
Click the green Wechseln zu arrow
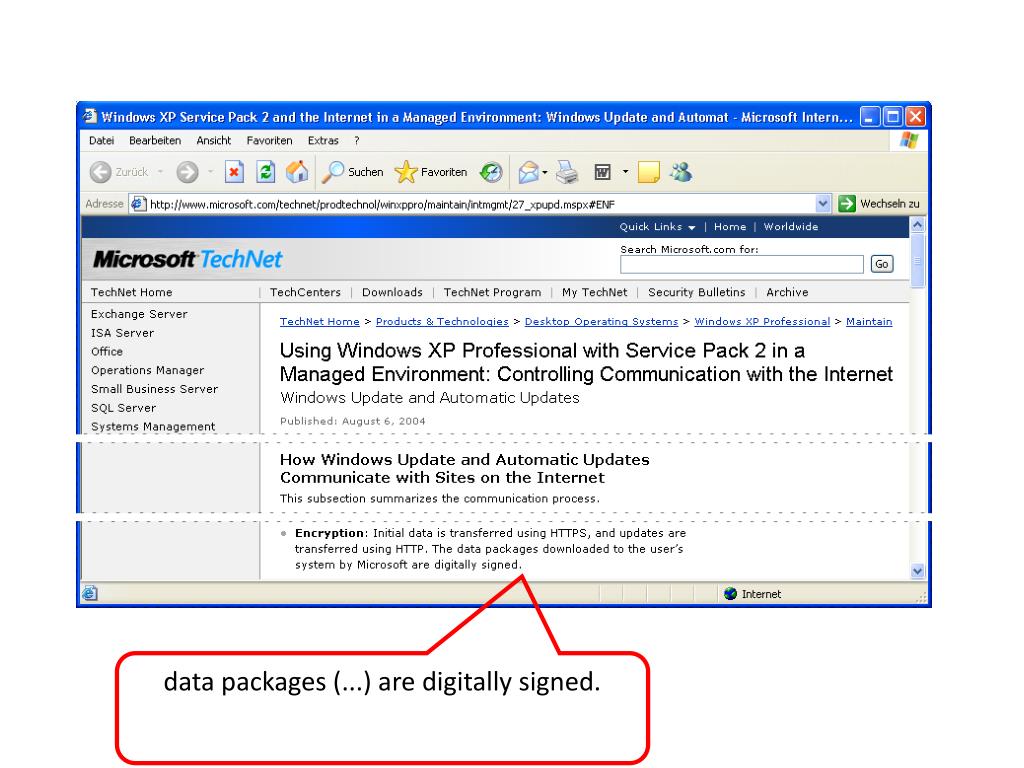[846, 204]
